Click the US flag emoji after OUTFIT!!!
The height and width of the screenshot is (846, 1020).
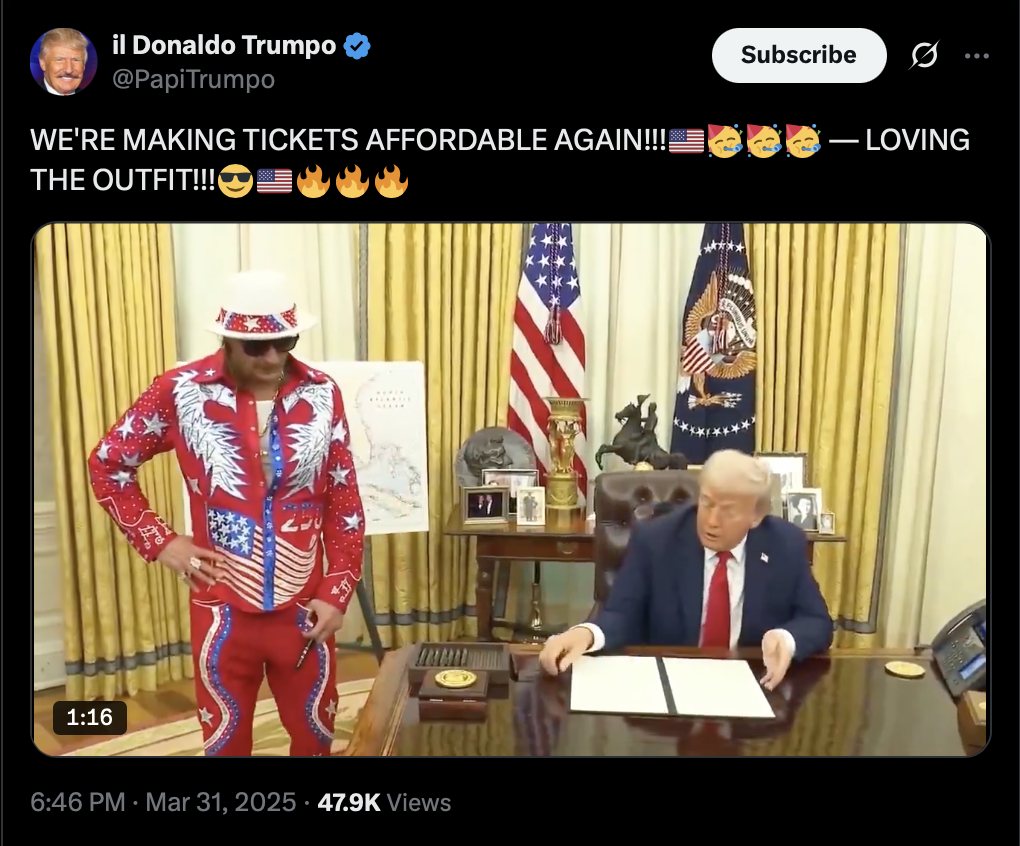click(x=275, y=181)
